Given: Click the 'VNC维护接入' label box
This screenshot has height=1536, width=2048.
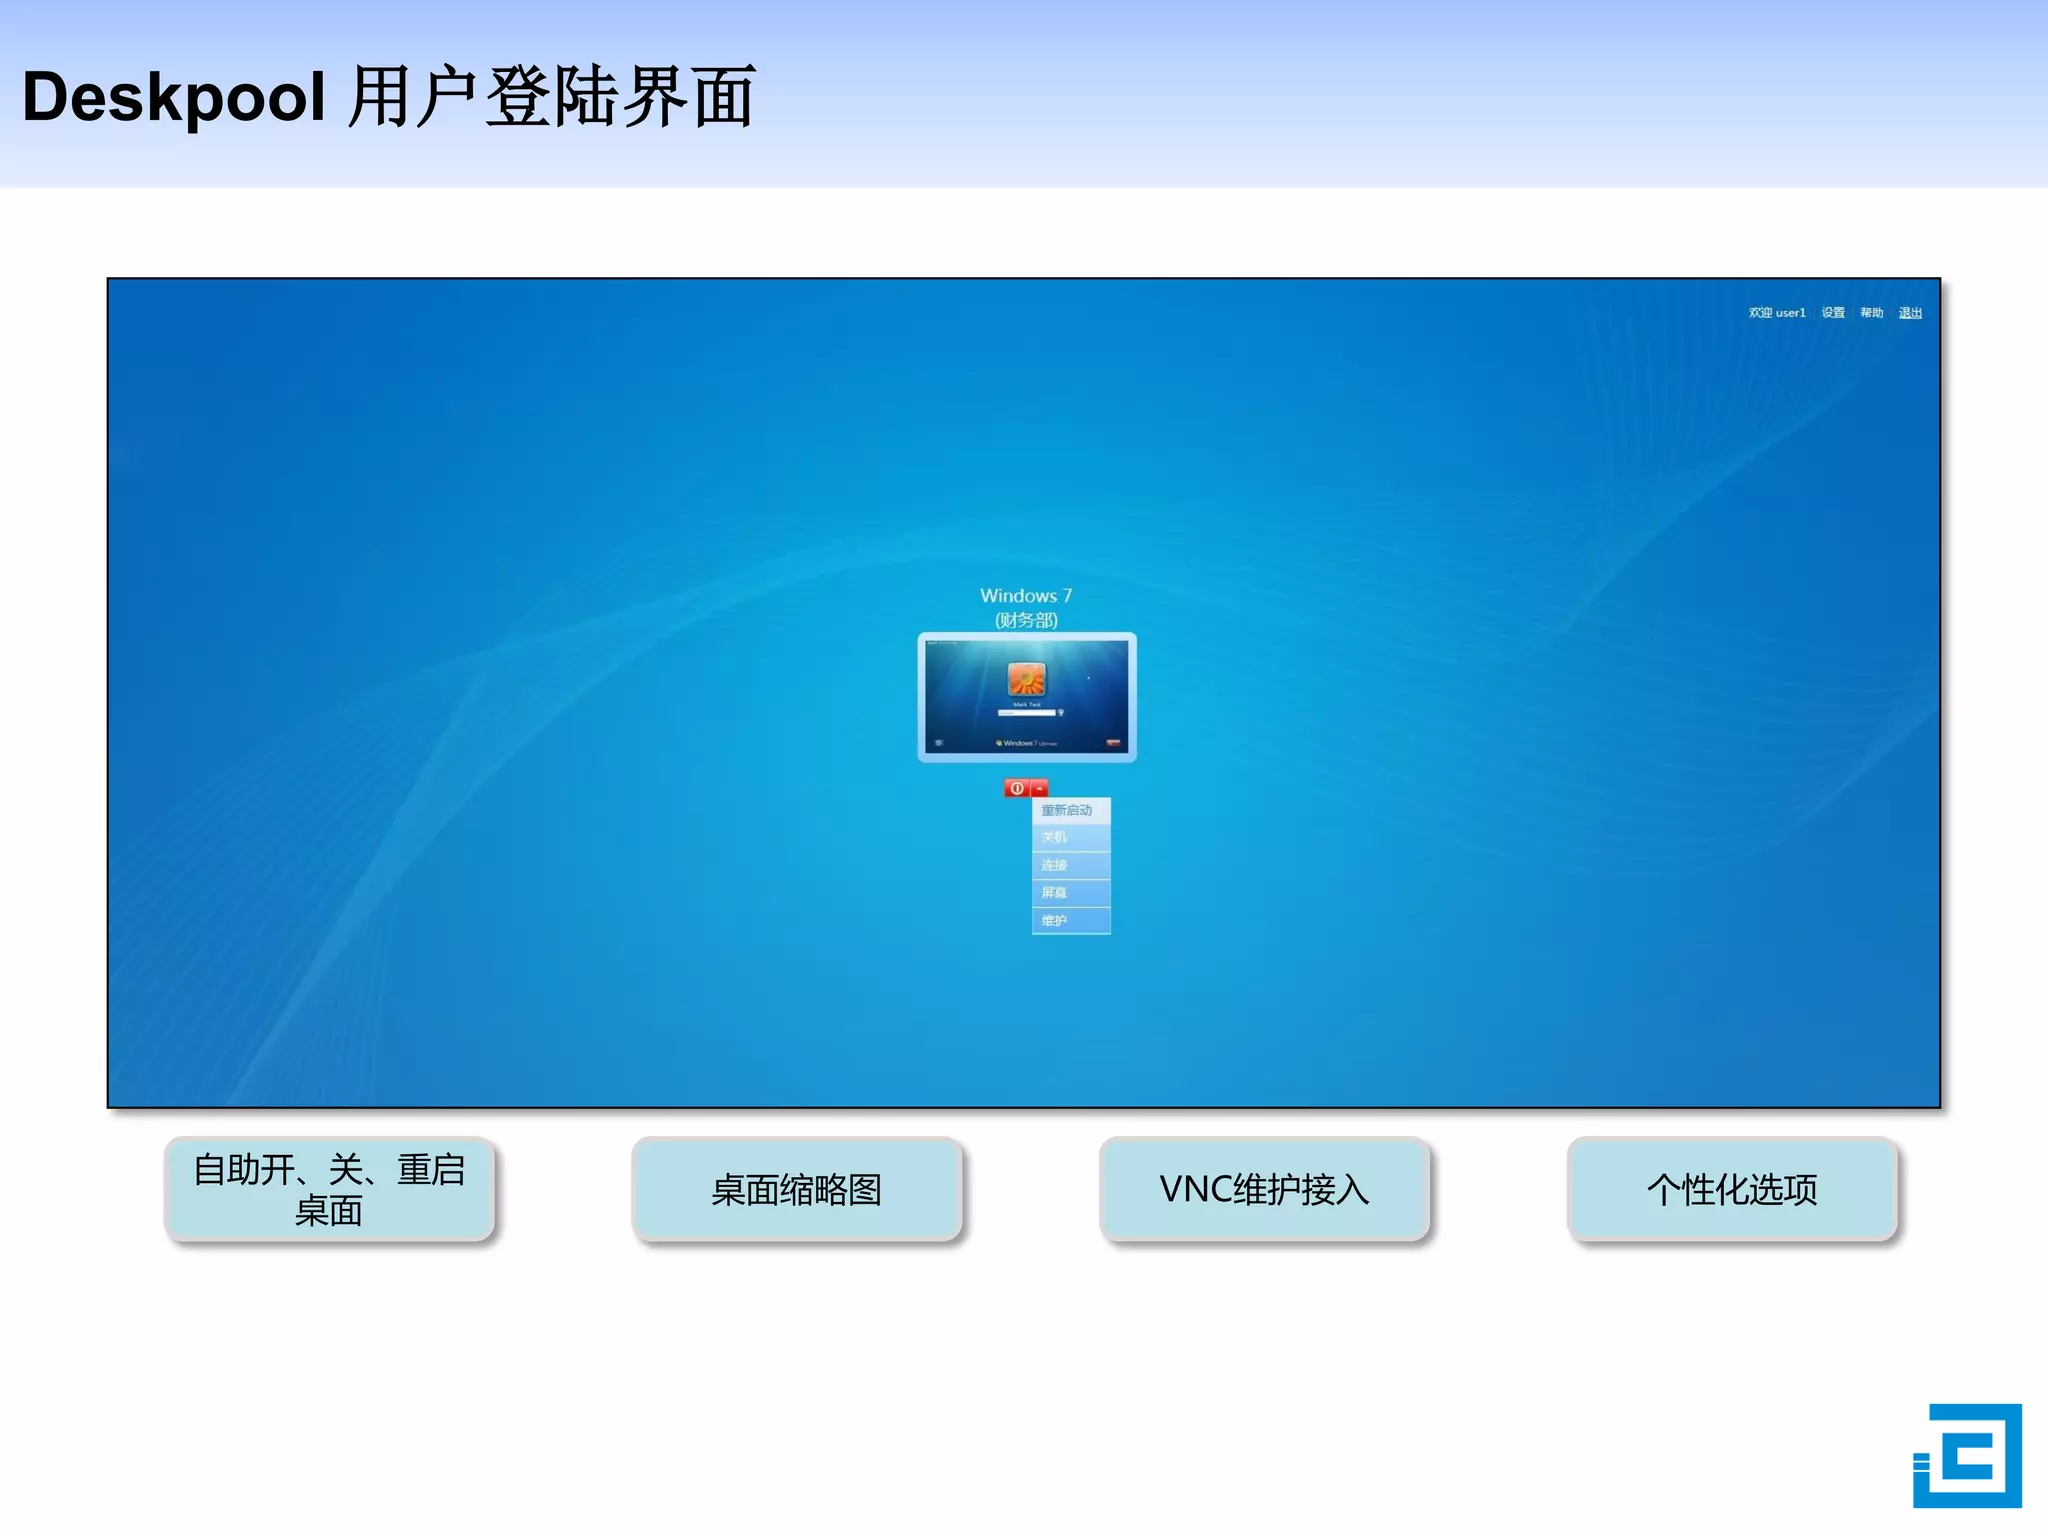Looking at the screenshot, I should pyautogui.click(x=1265, y=1189).
